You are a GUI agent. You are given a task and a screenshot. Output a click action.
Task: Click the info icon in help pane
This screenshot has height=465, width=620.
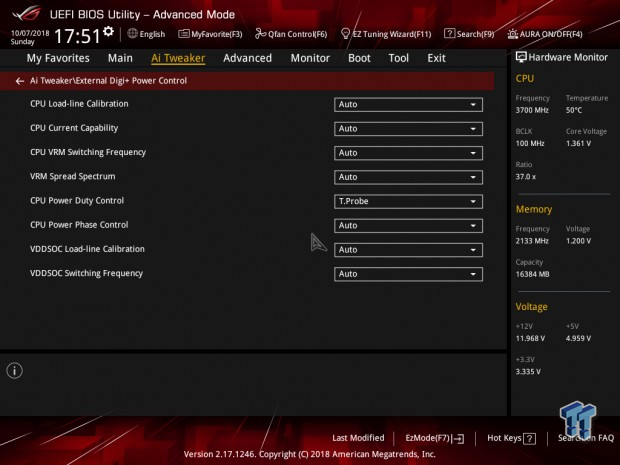coord(15,370)
